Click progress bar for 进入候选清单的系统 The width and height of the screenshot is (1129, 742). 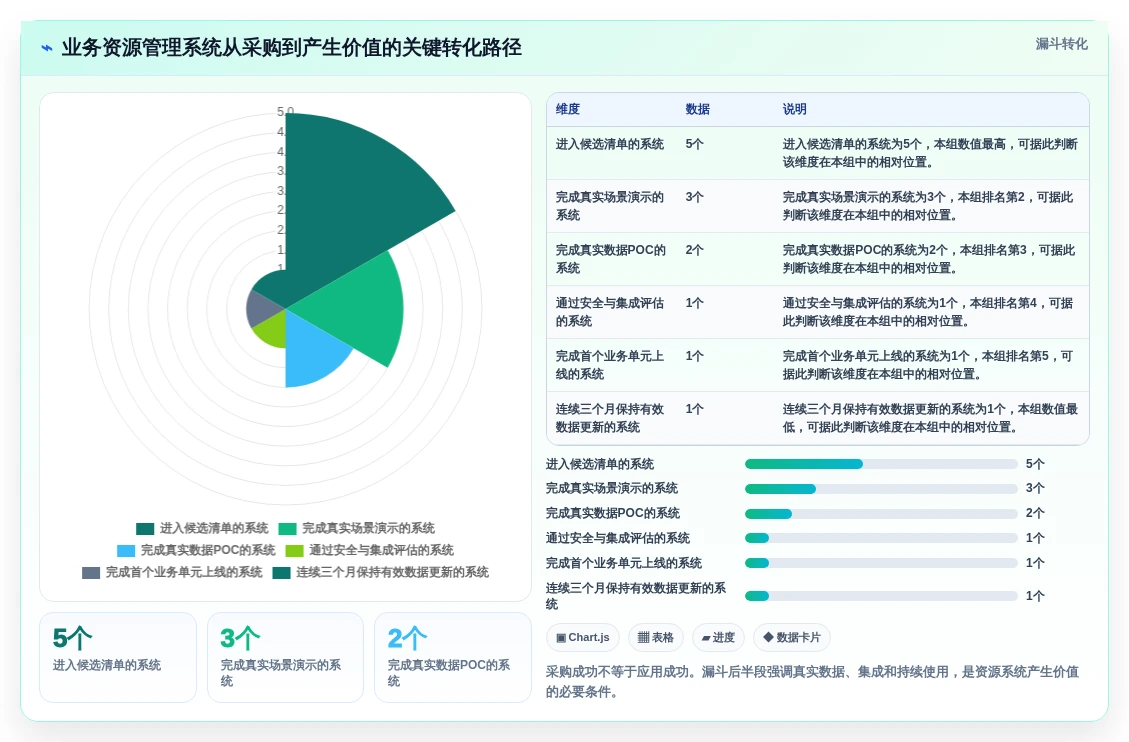(881, 464)
